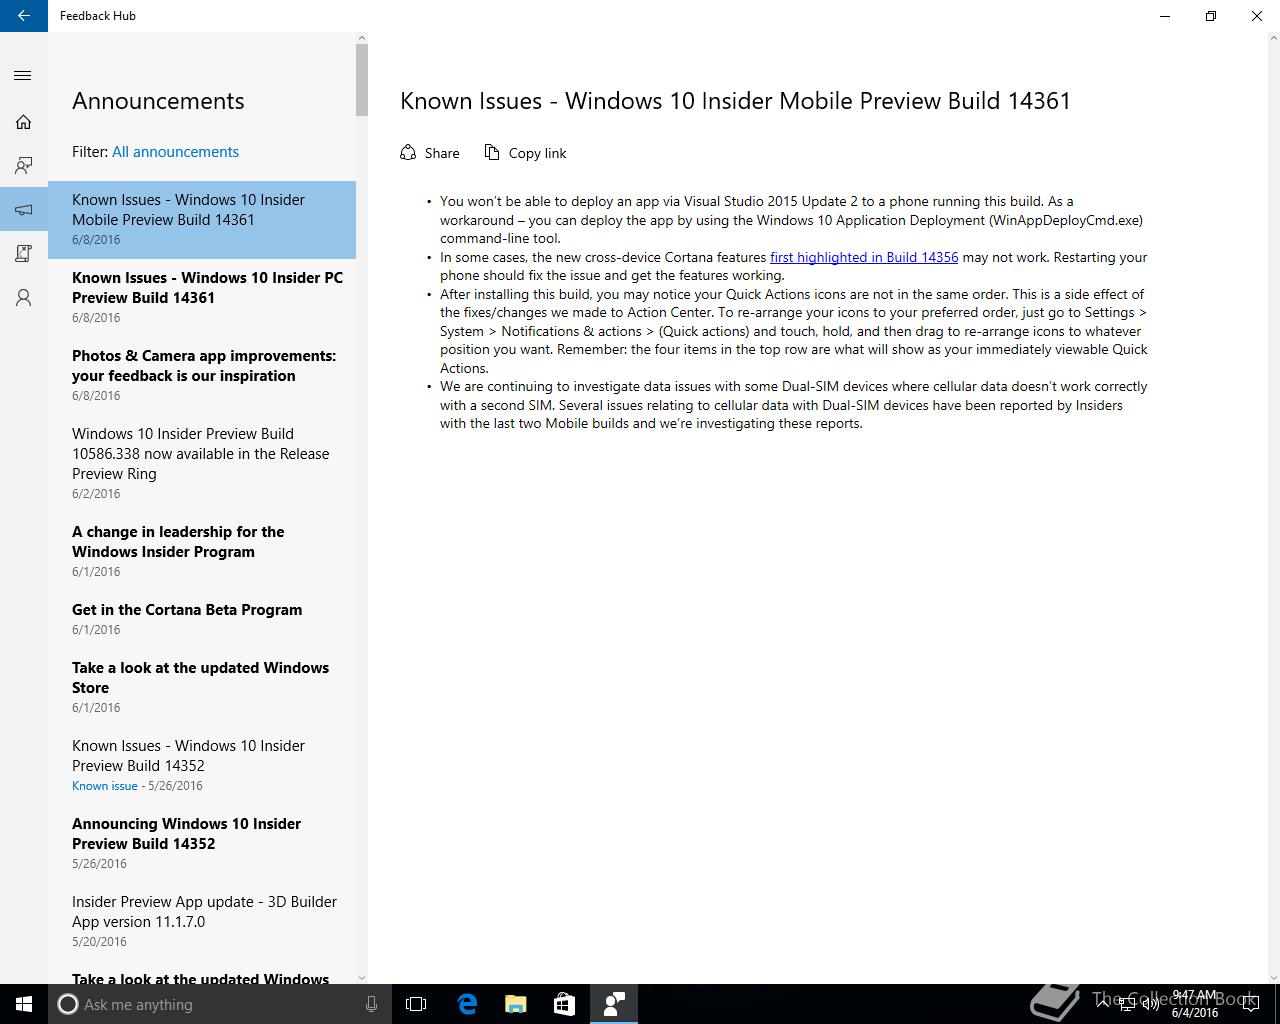Click the announcements list scrollbar thumb
The height and width of the screenshot is (1024, 1280).
[x=362, y=80]
